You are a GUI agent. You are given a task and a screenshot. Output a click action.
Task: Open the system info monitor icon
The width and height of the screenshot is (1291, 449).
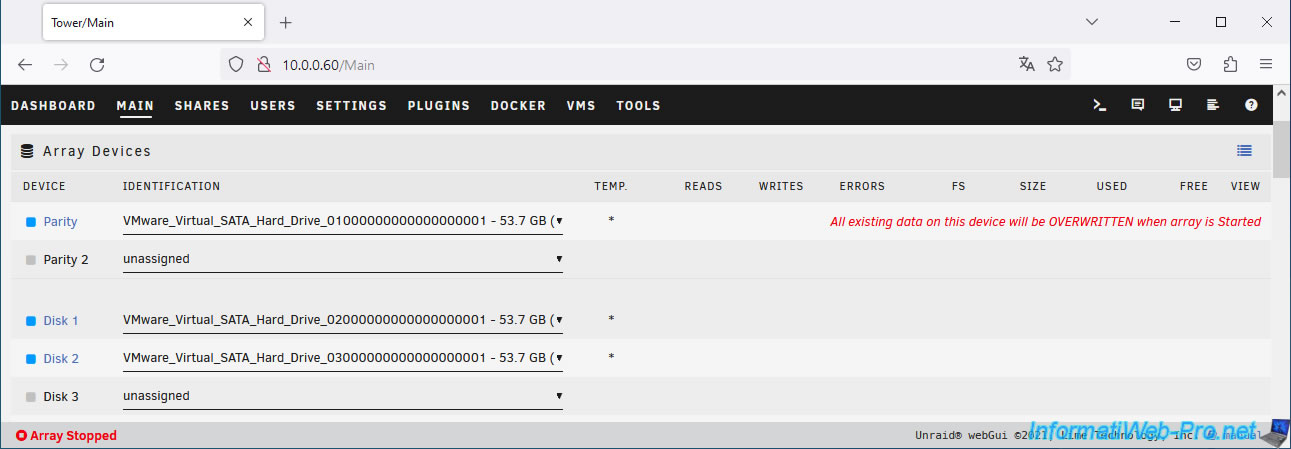(x=1175, y=105)
